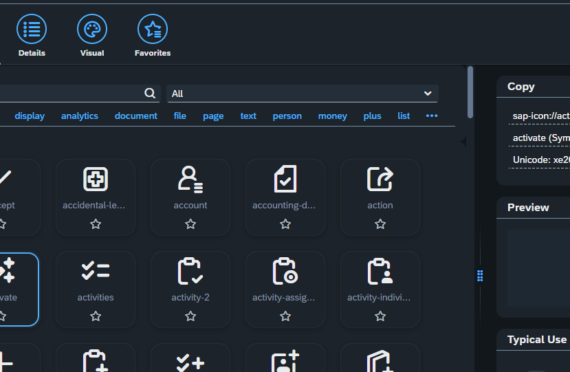
Task: Click the search magnifier icon
Action: click(x=150, y=93)
